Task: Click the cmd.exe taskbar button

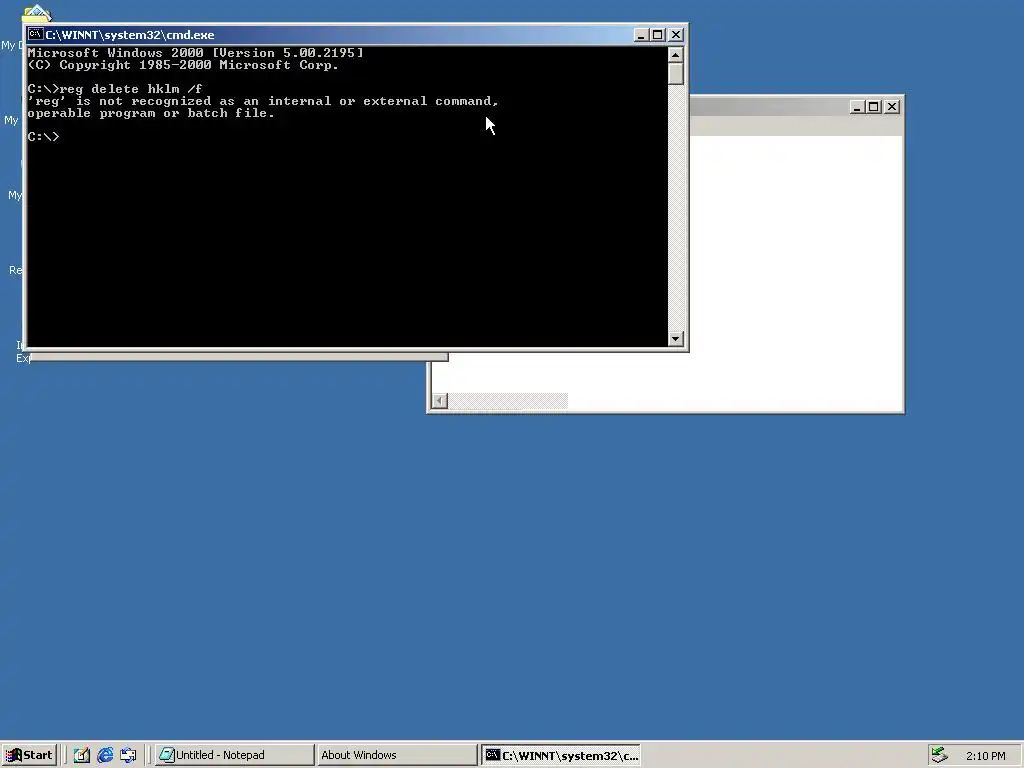Action: [561, 755]
